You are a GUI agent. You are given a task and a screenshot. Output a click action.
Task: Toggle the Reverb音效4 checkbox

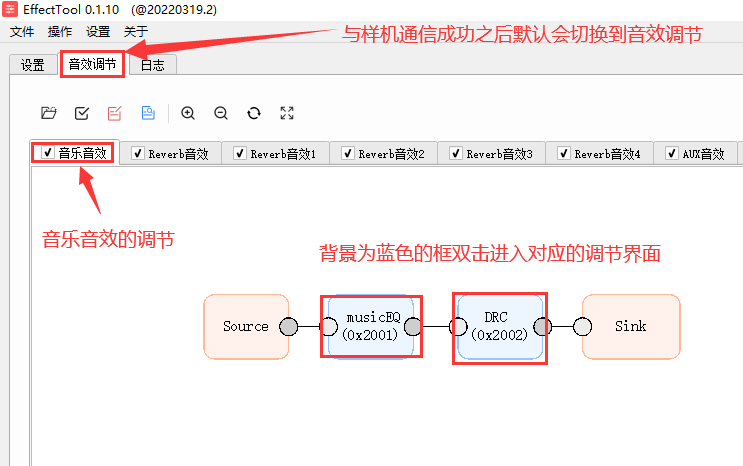click(564, 153)
